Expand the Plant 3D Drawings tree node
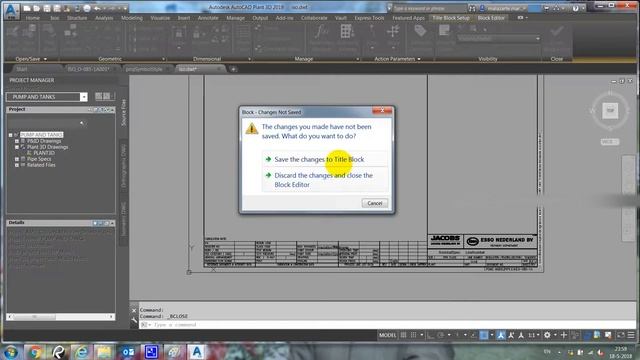640x360 pixels. coord(17,147)
